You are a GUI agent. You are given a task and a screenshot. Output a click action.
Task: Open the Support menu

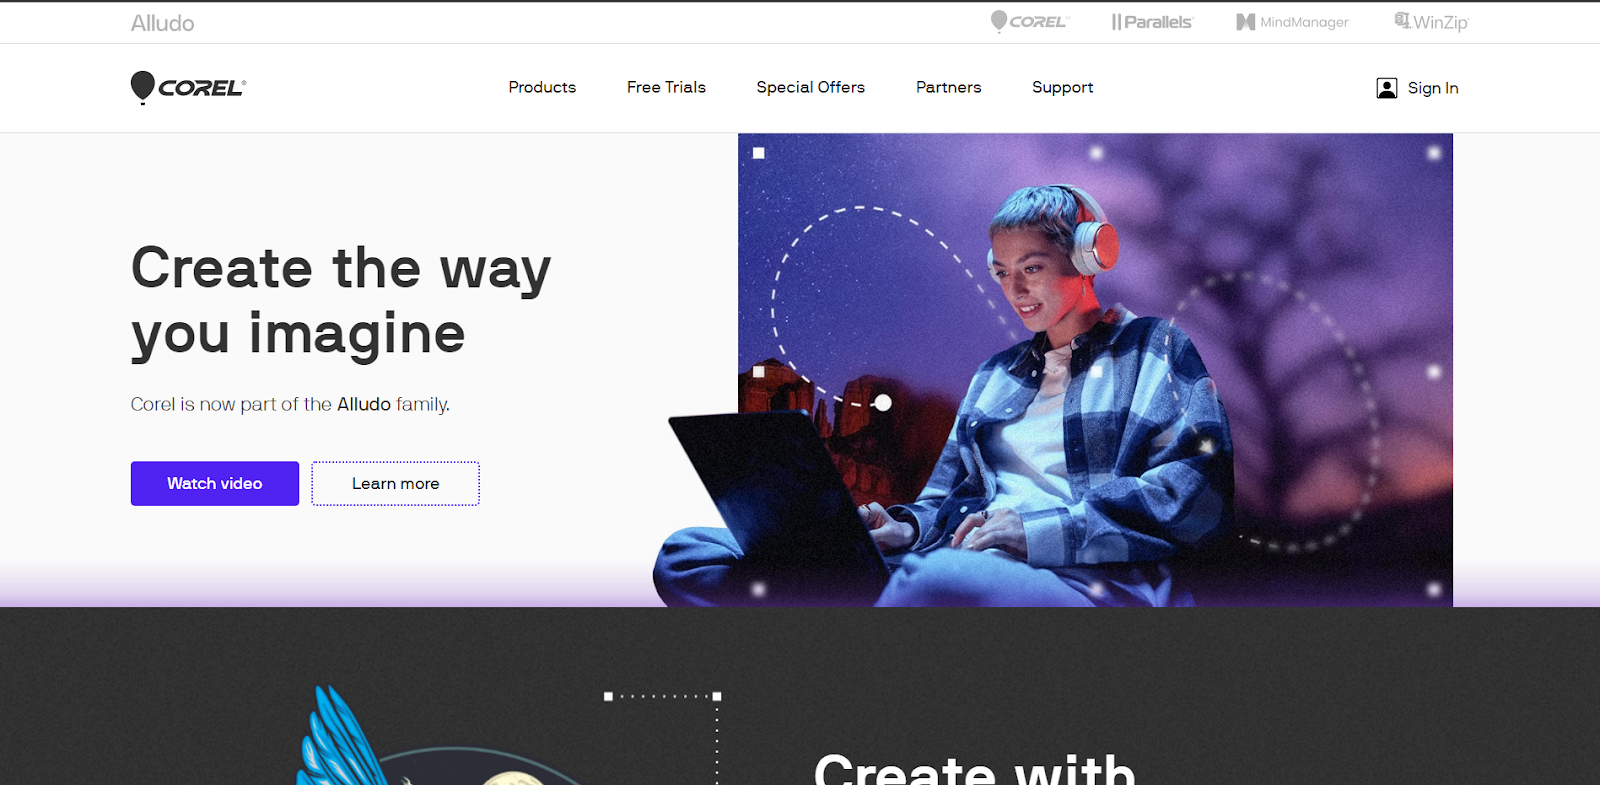(1062, 88)
